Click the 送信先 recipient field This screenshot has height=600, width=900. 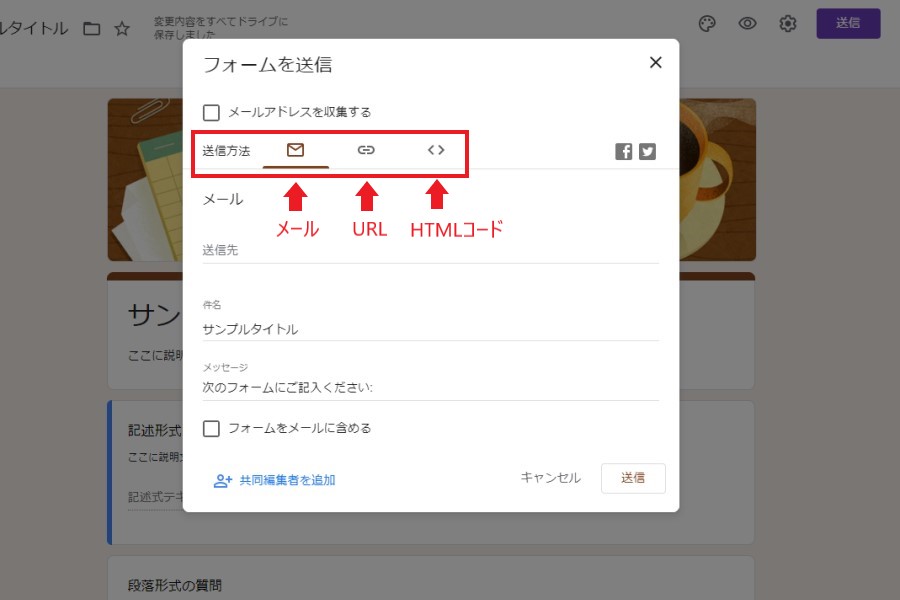(x=430, y=251)
